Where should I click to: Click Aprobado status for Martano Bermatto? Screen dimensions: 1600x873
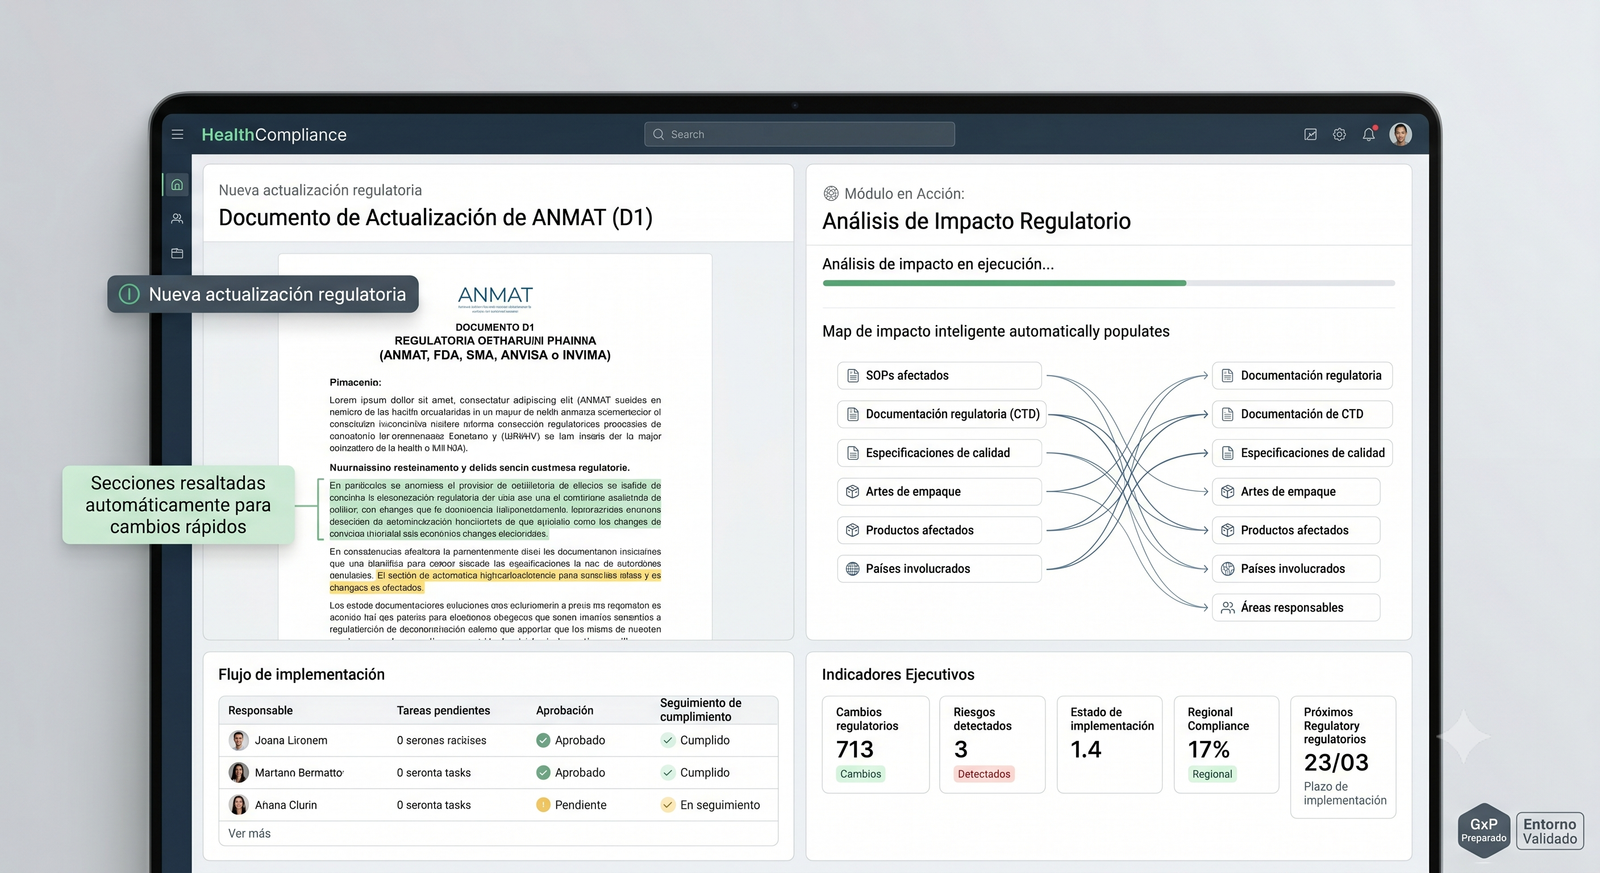[570, 773]
